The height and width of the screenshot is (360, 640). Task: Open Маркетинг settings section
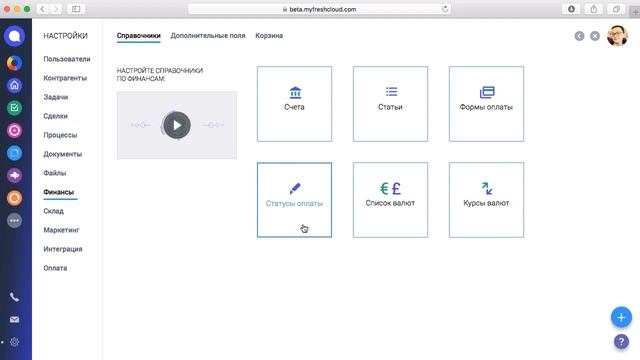coord(61,230)
